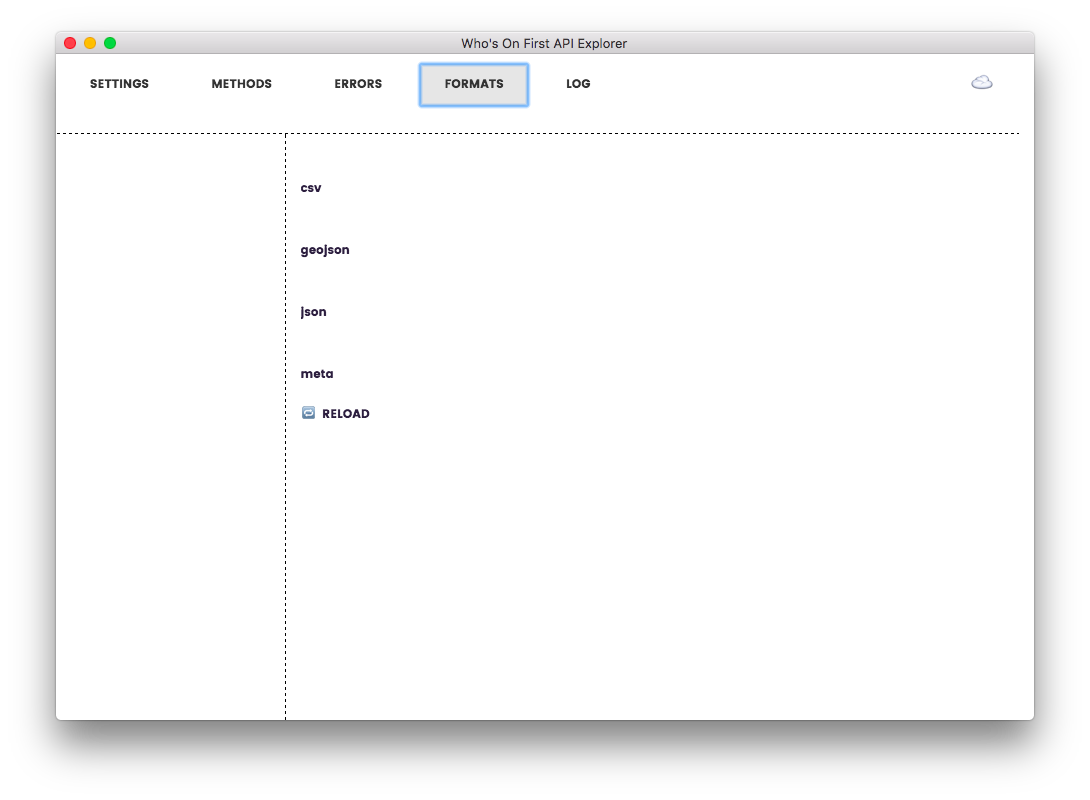The width and height of the screenshot is (1090, 800).
Task: Switch to the Methods tab
Action: point(241,83)
